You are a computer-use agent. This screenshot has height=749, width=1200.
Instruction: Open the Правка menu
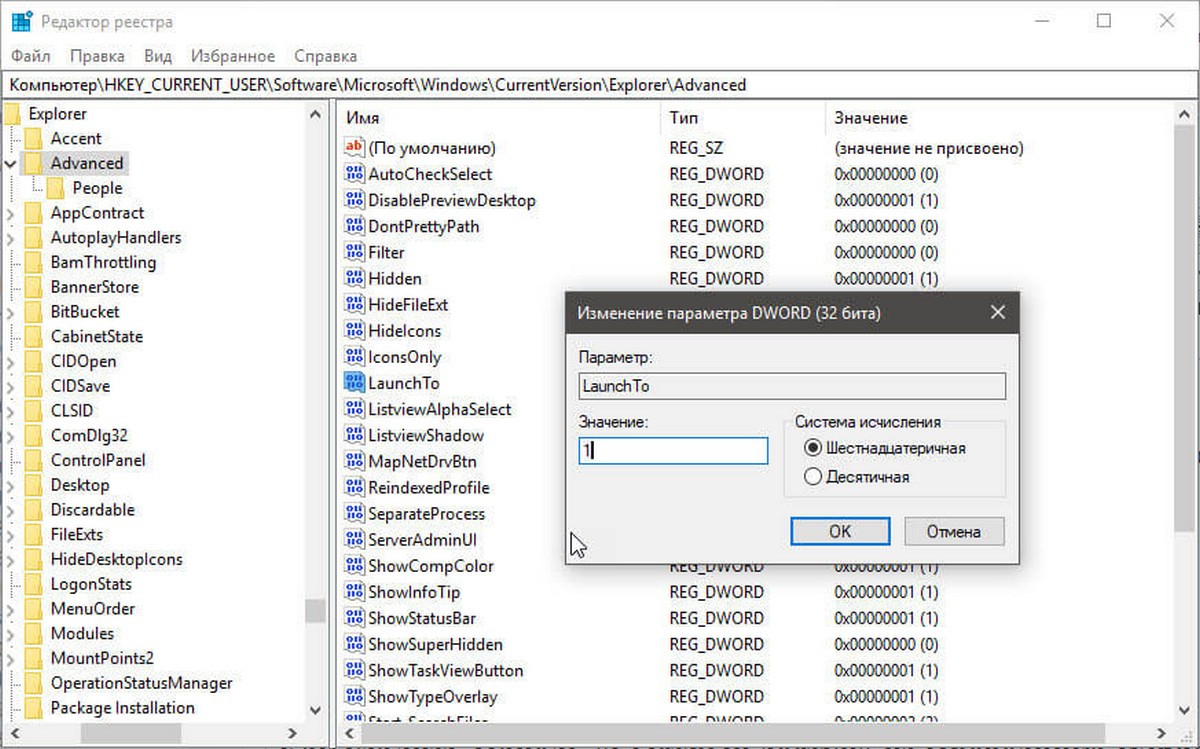[x=98, y=56]
